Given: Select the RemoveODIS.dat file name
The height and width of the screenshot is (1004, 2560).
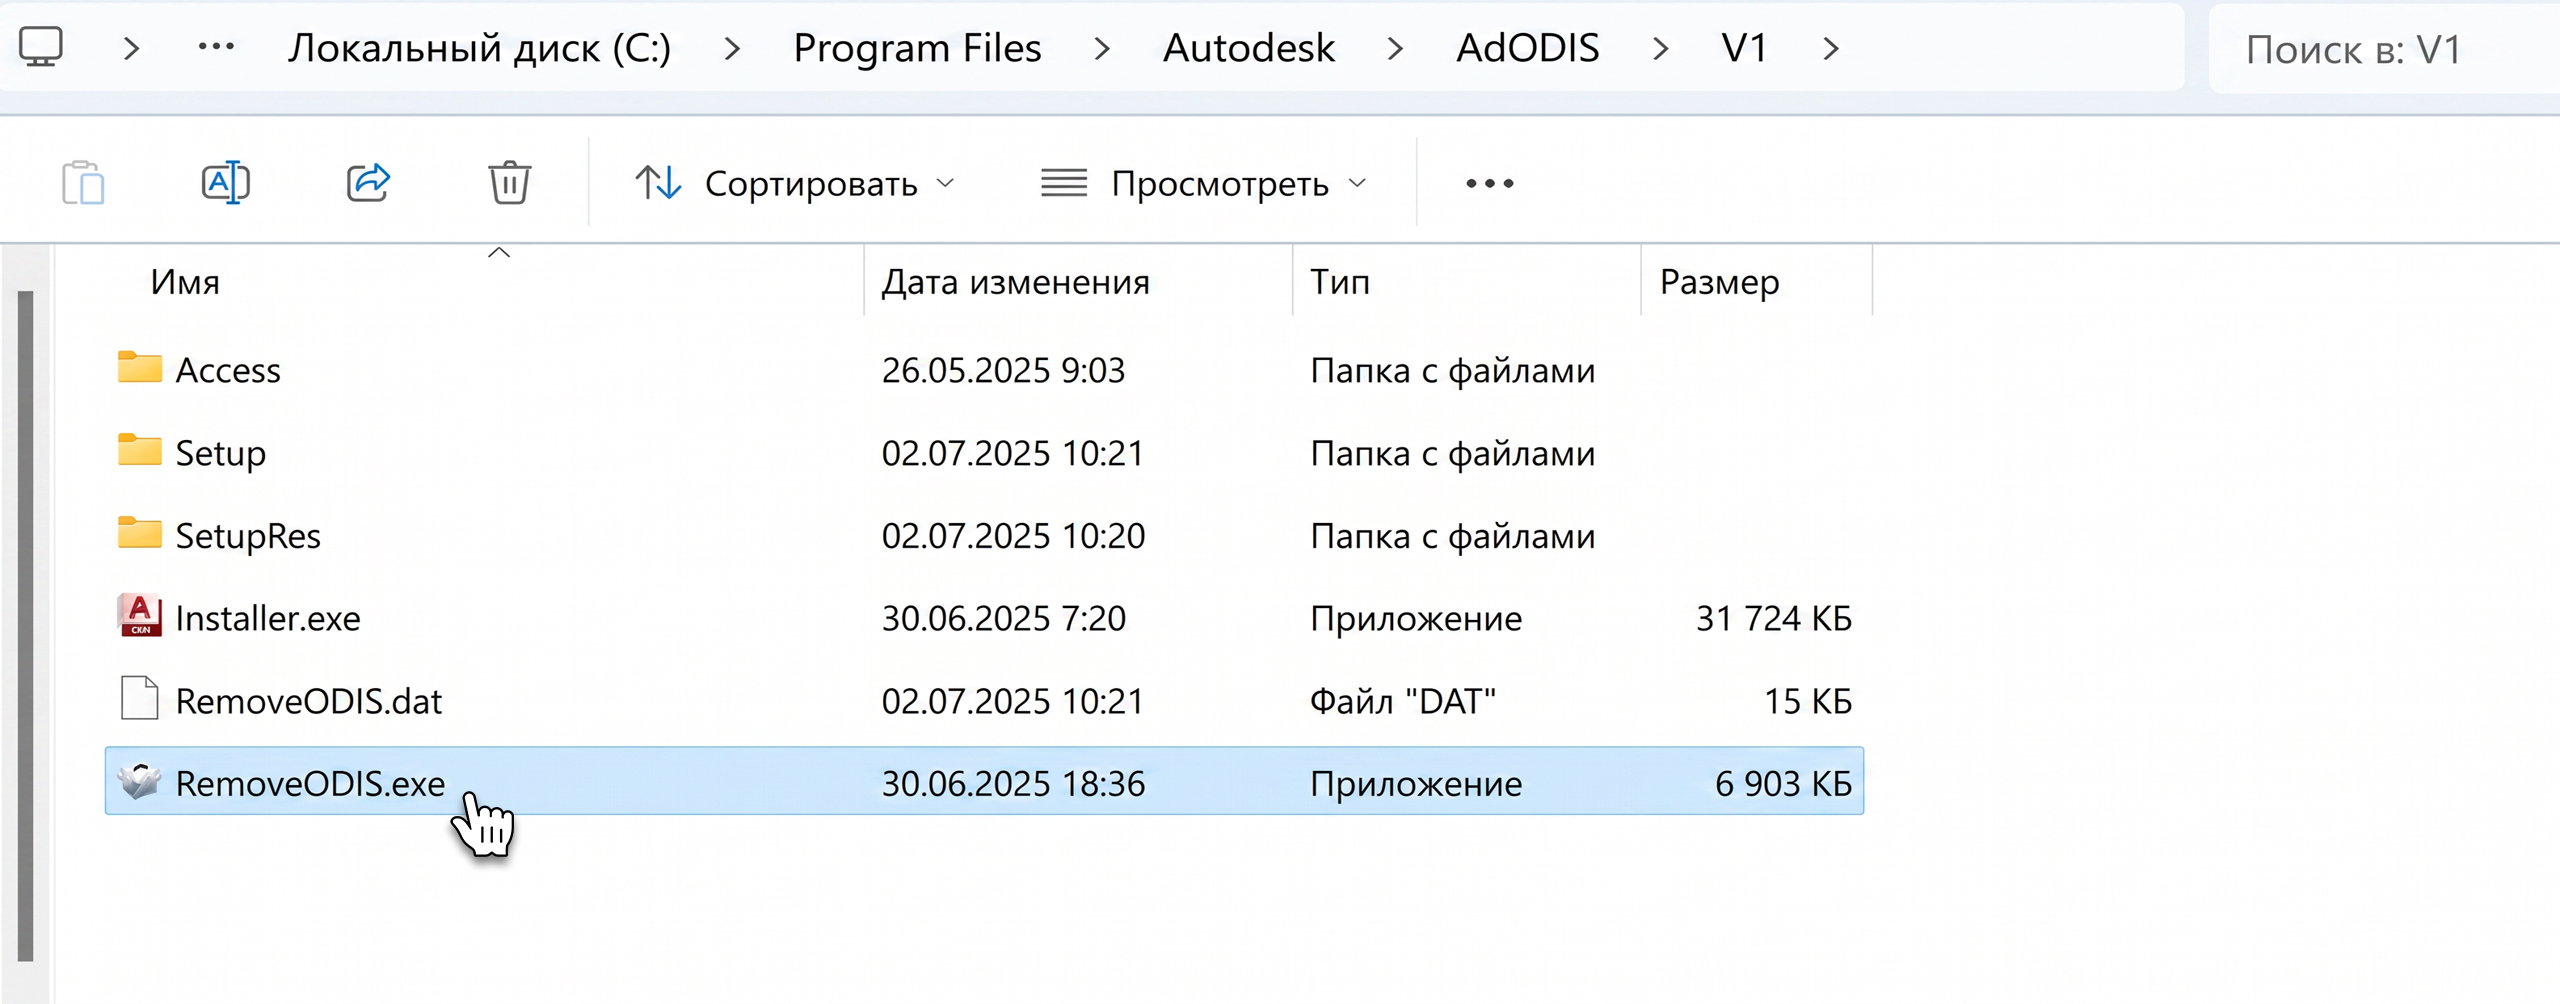Looking at the screenshot, I should 309,701.
